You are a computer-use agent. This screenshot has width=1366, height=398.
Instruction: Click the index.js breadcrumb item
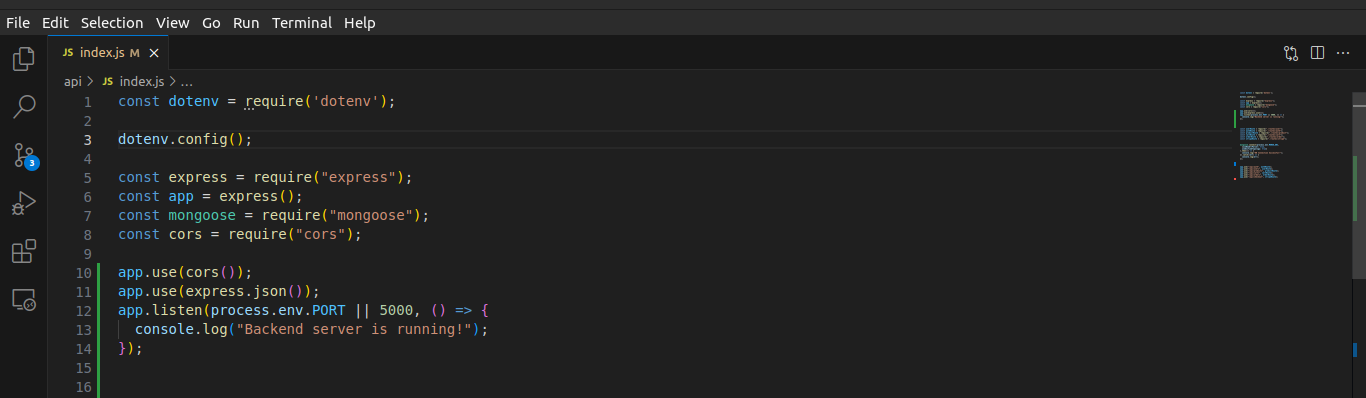pos(133,81)
